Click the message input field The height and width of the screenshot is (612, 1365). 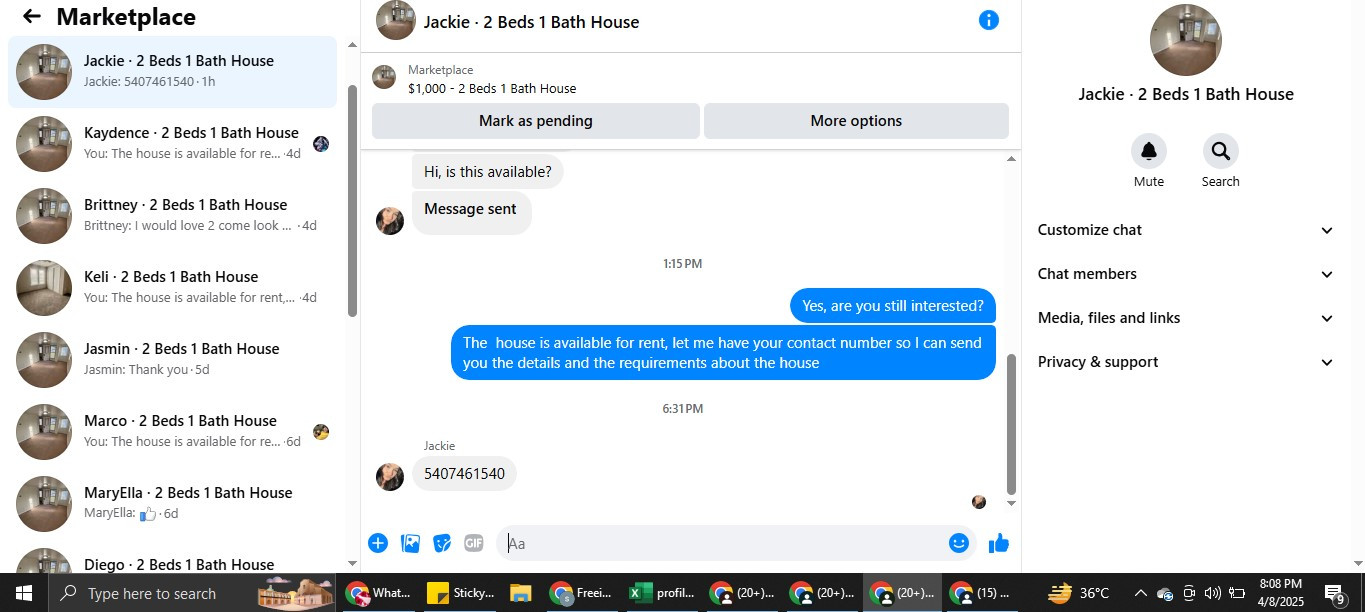(722, 543)
